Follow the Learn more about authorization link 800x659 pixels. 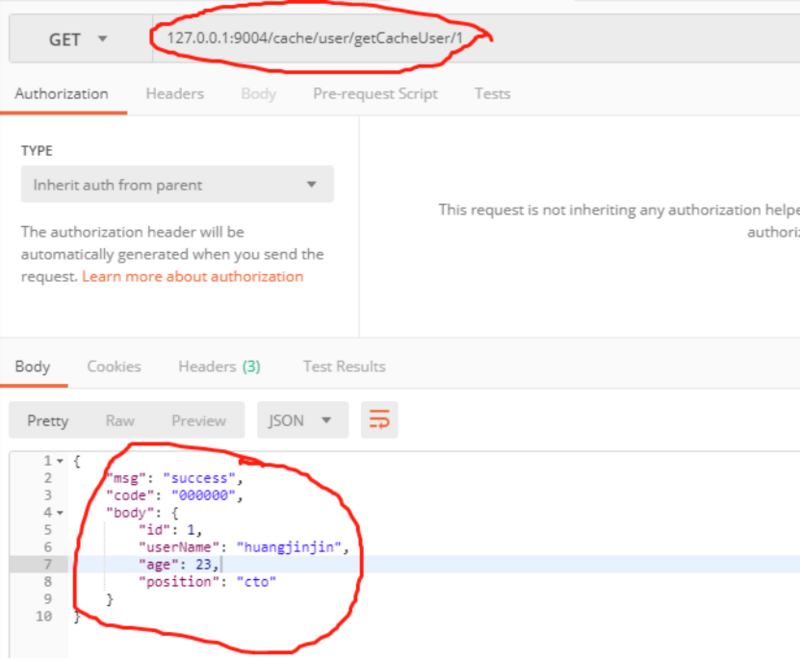click(193, 276)
